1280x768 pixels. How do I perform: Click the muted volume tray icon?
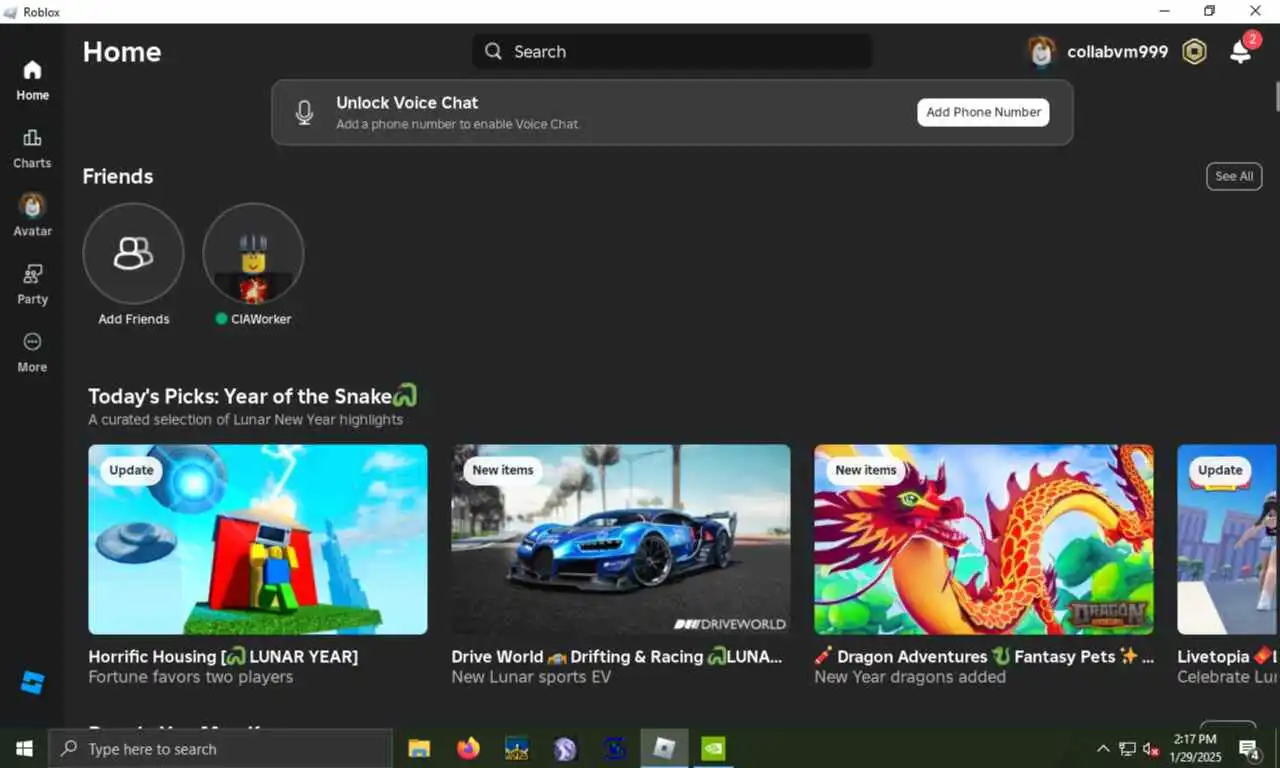(x=1151, y=749)
